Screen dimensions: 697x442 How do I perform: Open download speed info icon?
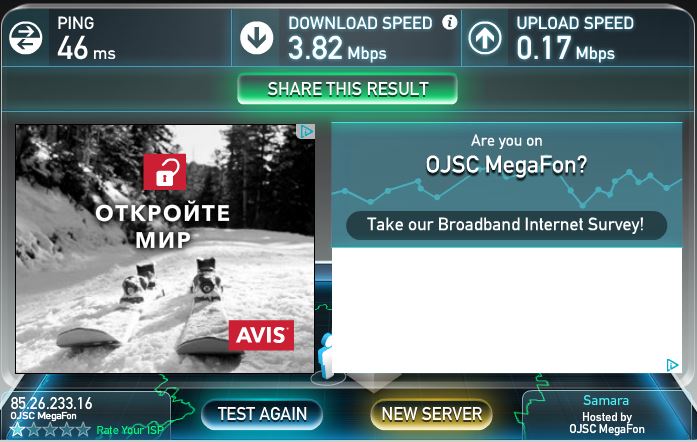(449, 22)
